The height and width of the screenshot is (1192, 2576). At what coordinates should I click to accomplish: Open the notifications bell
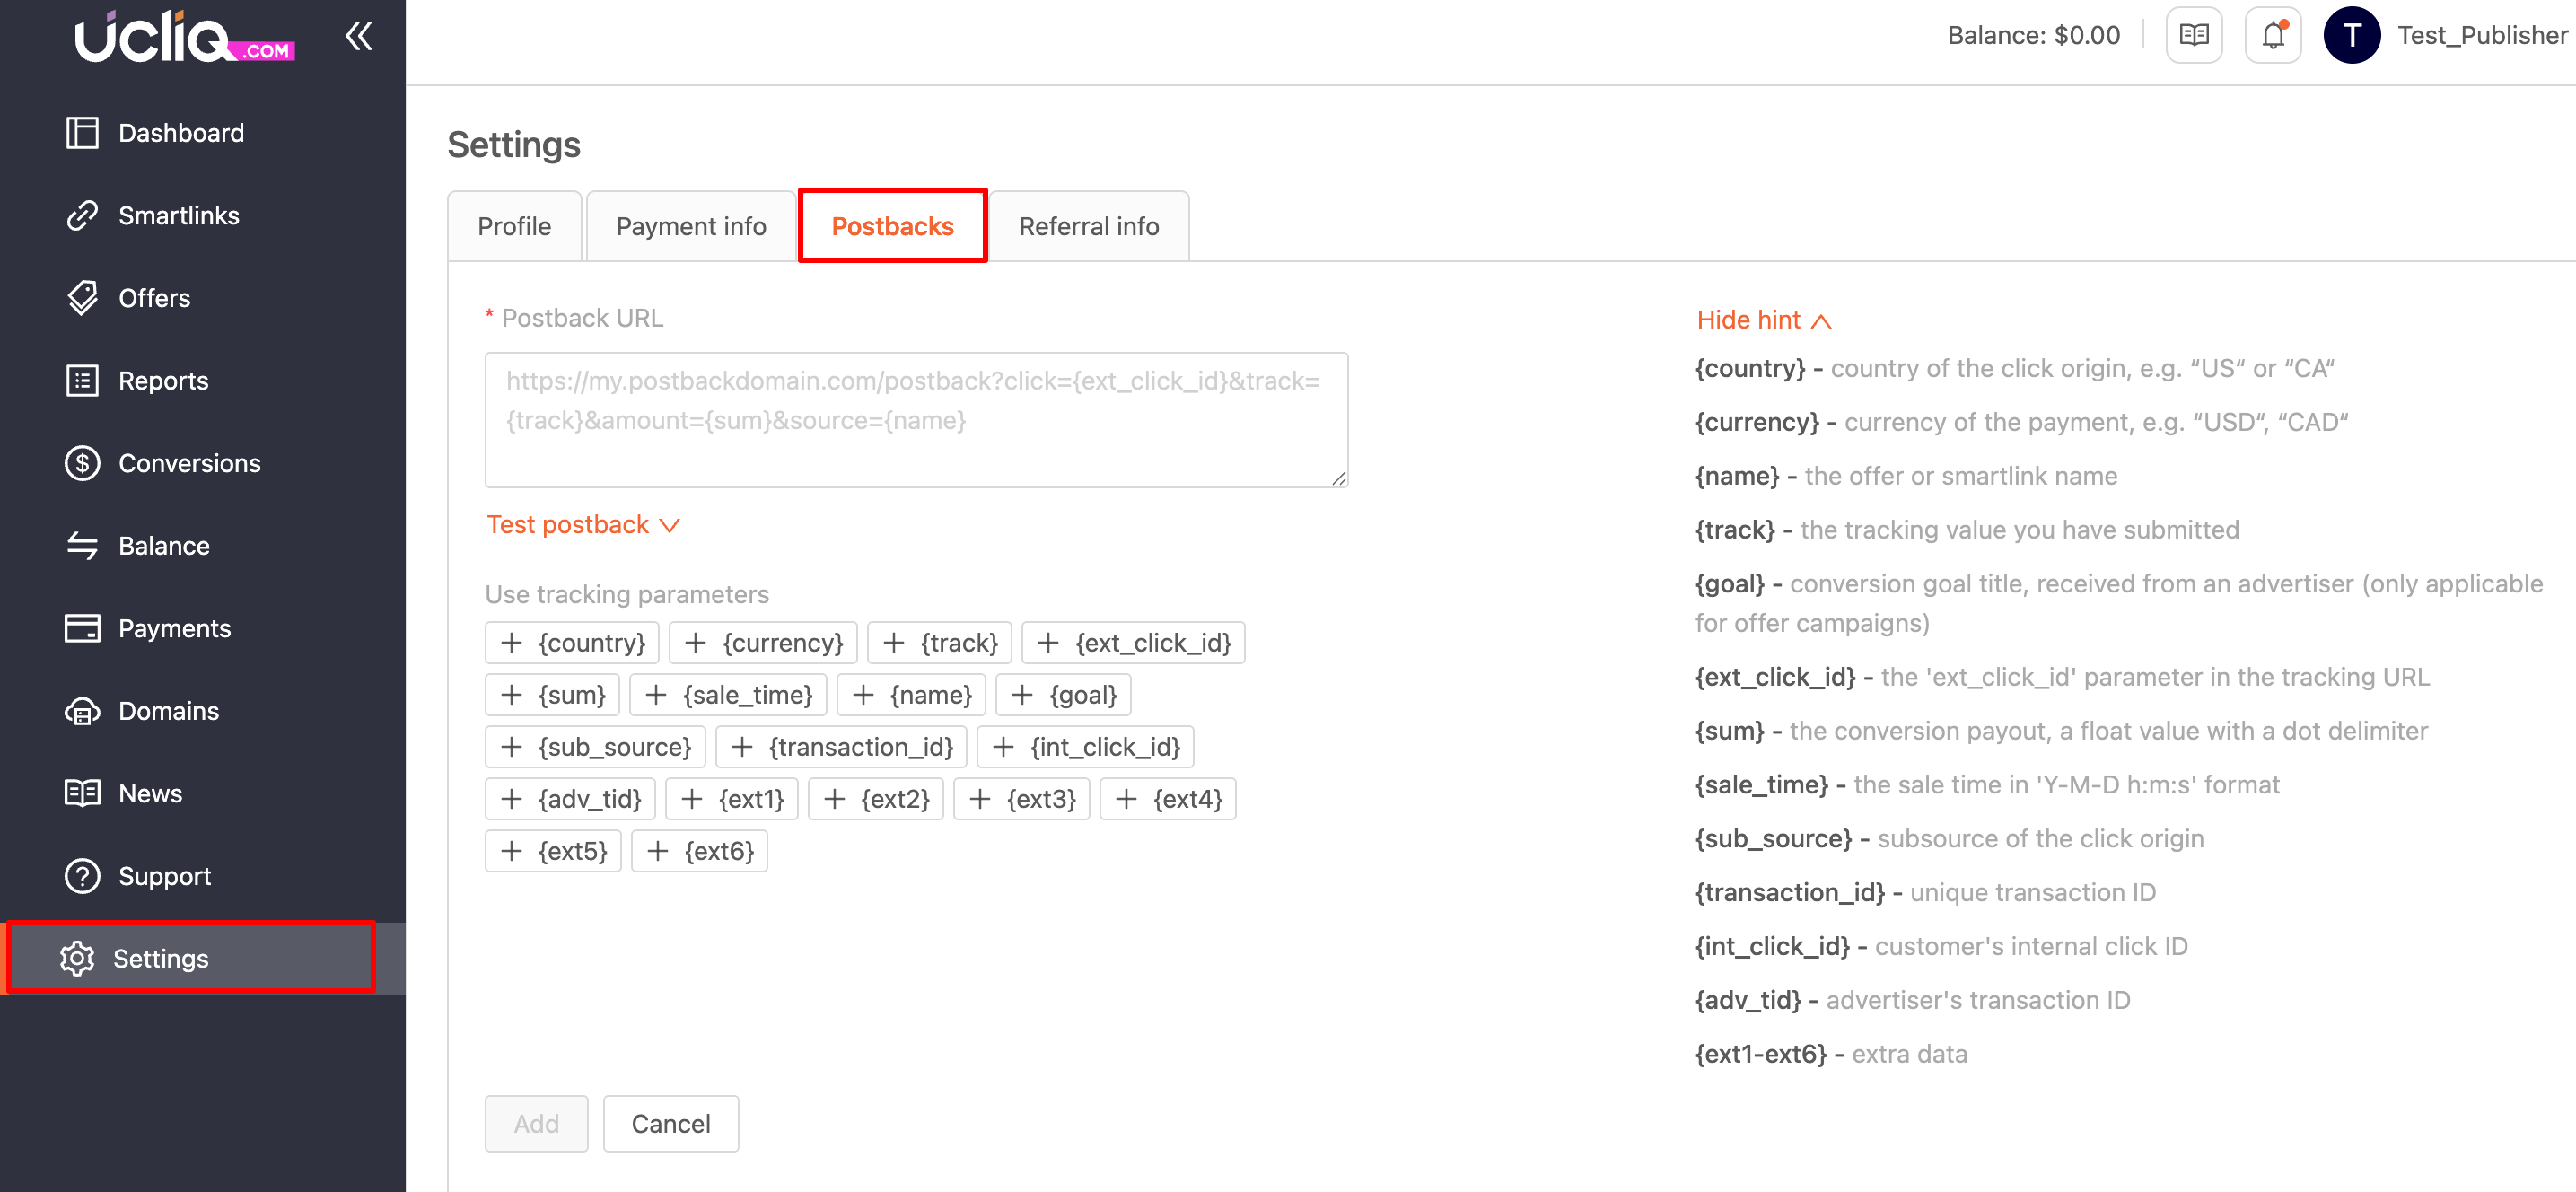[x=2272, y=36]
